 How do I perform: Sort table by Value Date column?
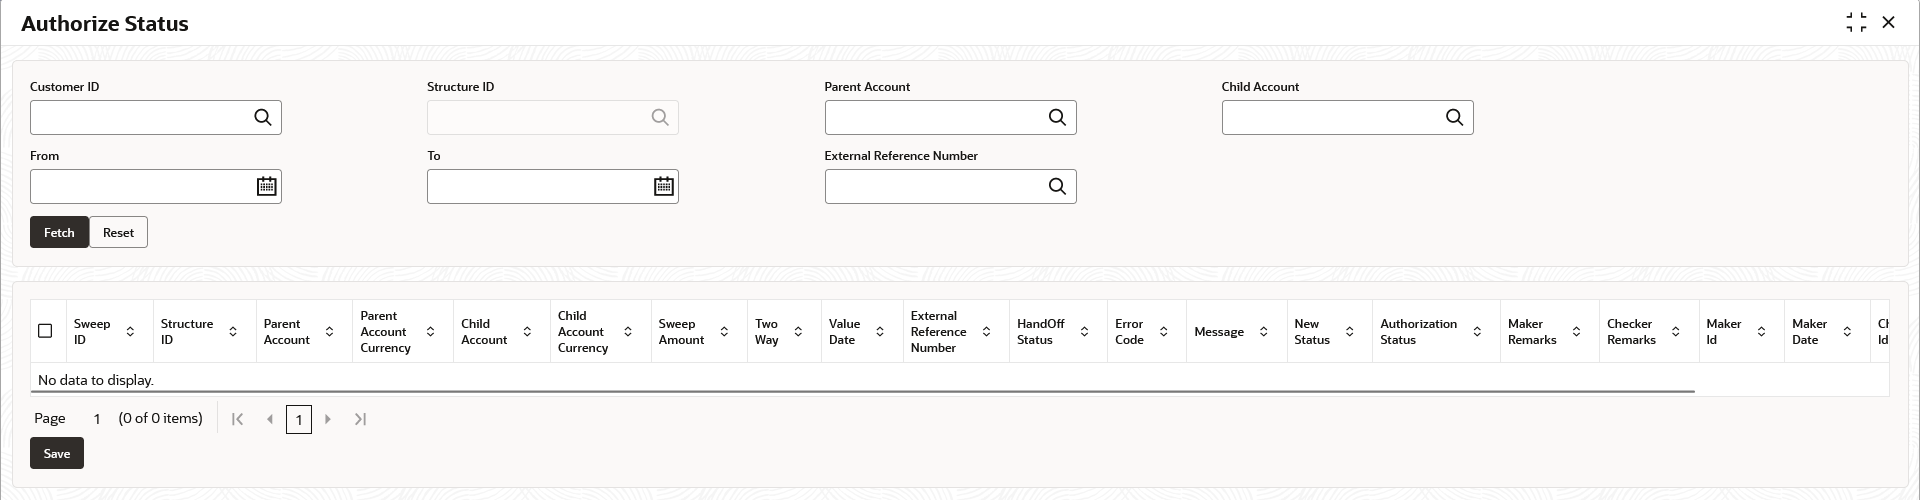[x=880, y=331]
